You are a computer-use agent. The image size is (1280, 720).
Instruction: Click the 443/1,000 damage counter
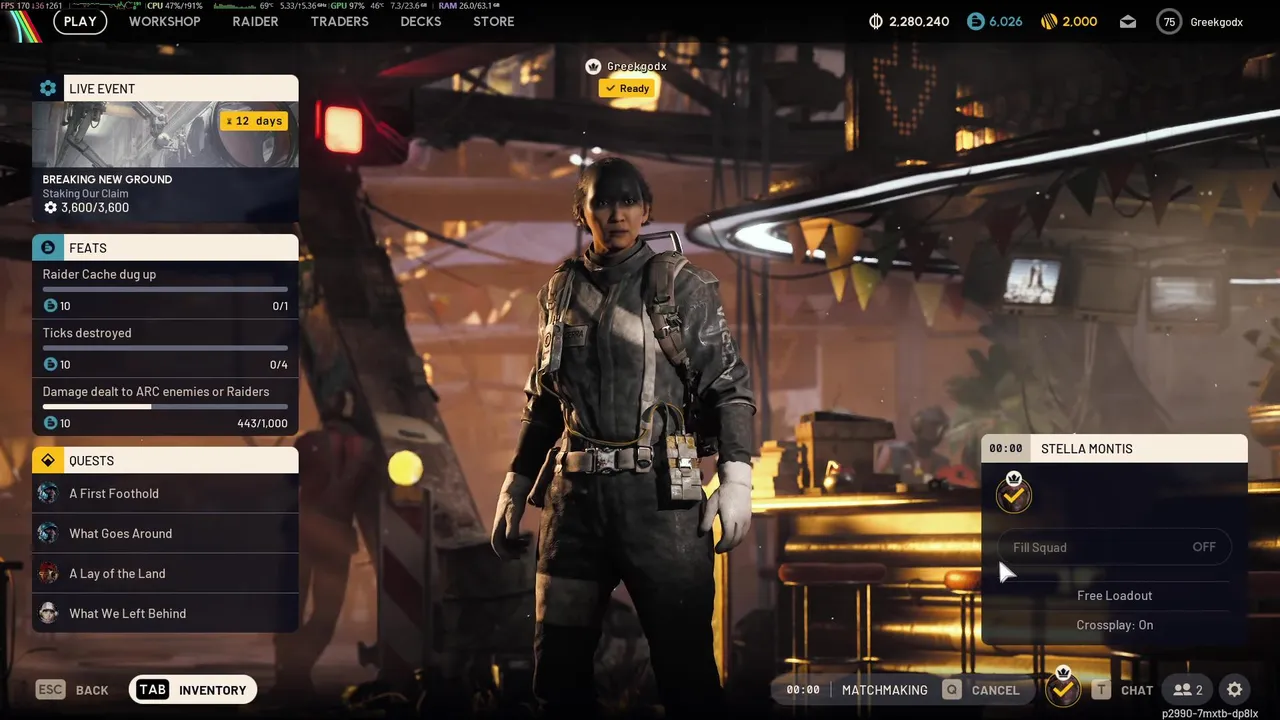pyautogui.click(x=262, y=423)
